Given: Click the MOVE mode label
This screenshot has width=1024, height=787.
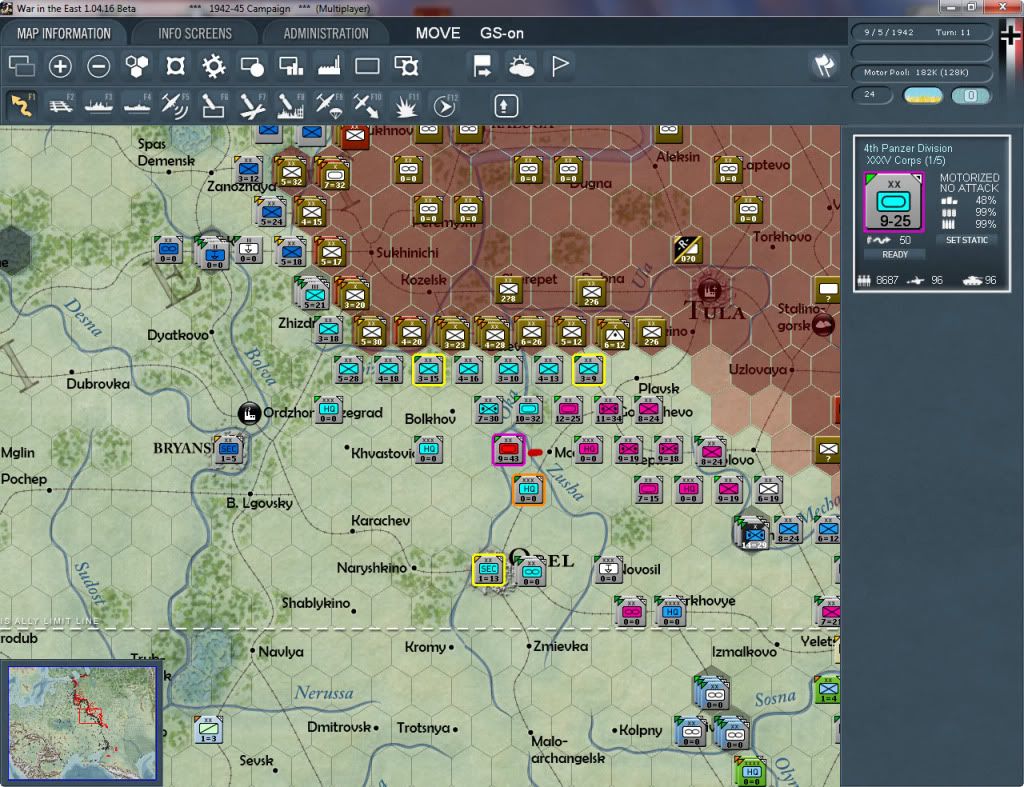Looking at the screenshot, I should [438, 33].
